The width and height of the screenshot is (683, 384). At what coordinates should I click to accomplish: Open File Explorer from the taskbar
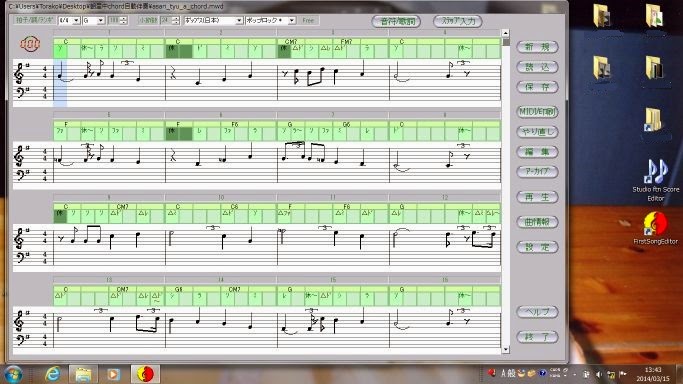[x=83, y=374]
